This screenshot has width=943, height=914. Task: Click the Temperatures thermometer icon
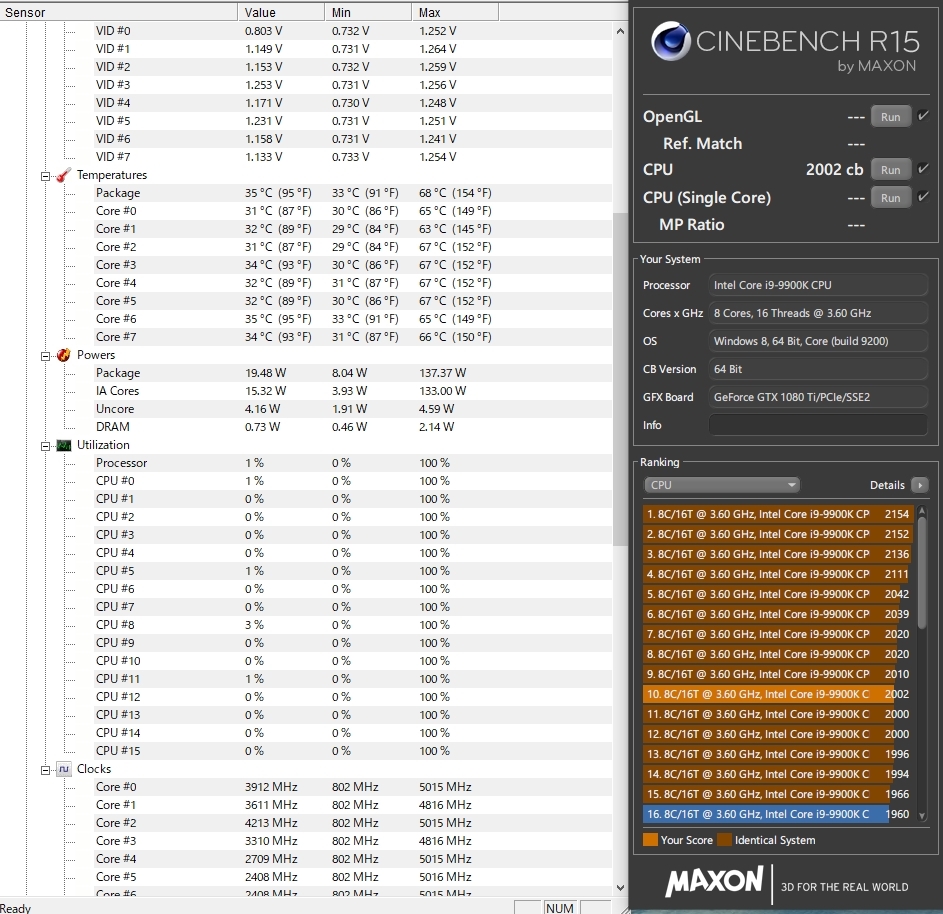[x=64, y=176]
